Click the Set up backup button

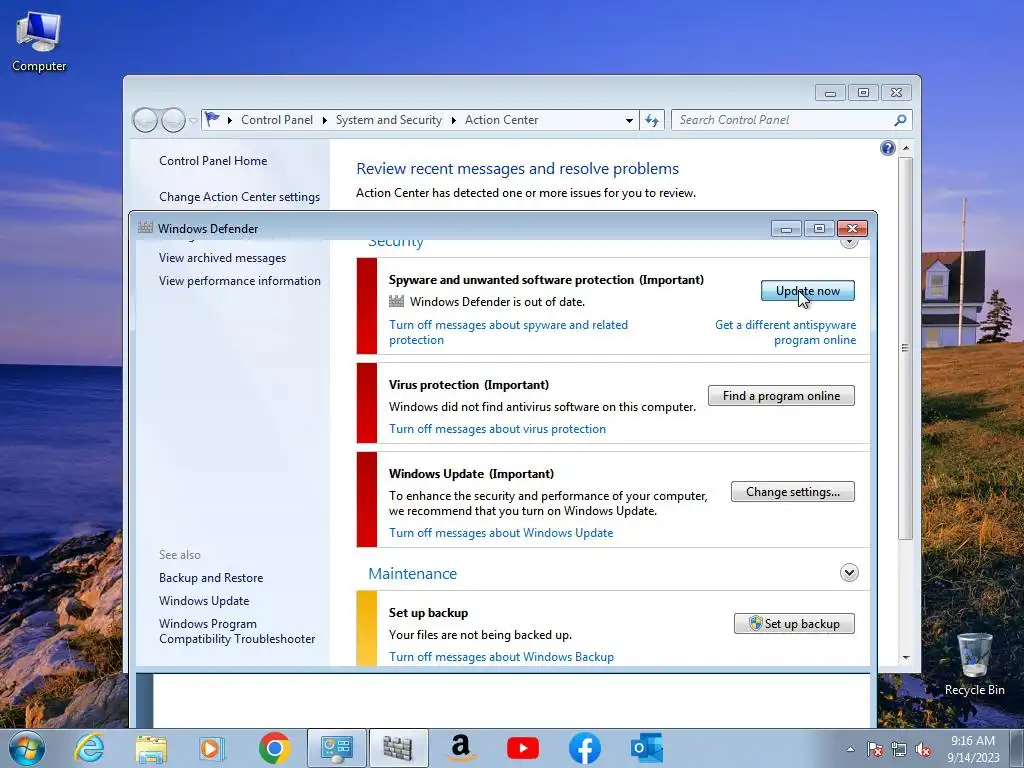click(x=794, y=624)
